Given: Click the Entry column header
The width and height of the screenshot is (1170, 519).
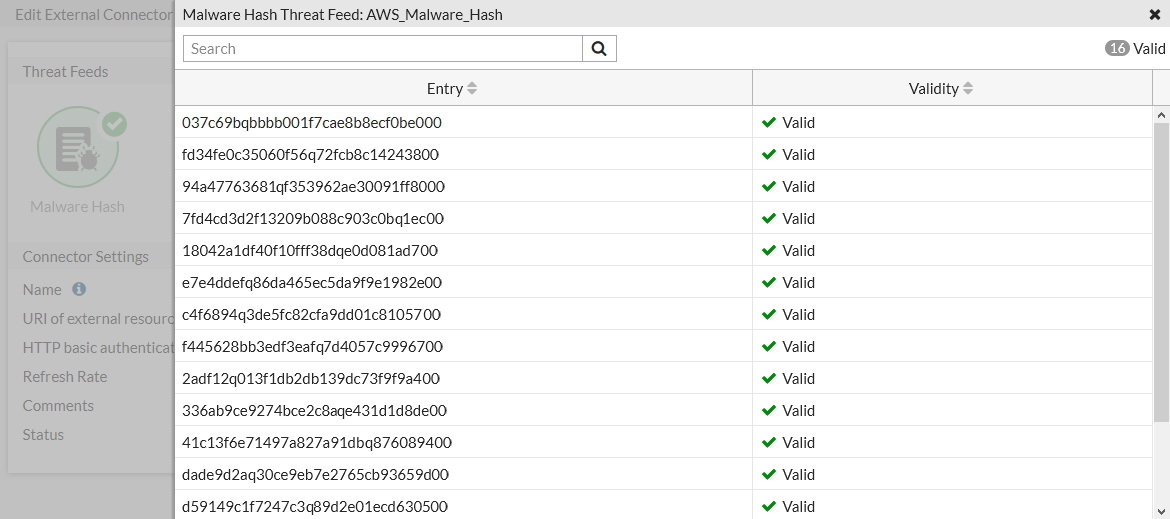Looking at the screenshot, I should [x=444, y=89].
